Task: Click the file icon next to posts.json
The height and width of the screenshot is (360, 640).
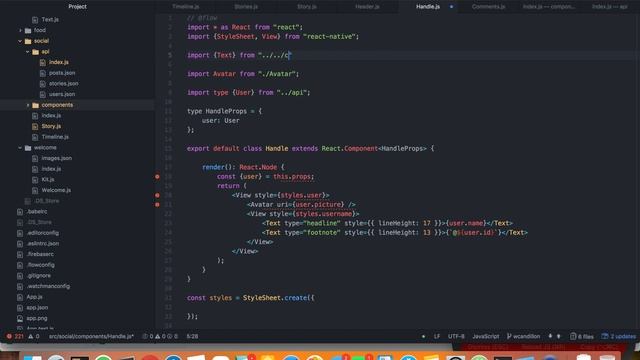Action: [42, 73]
